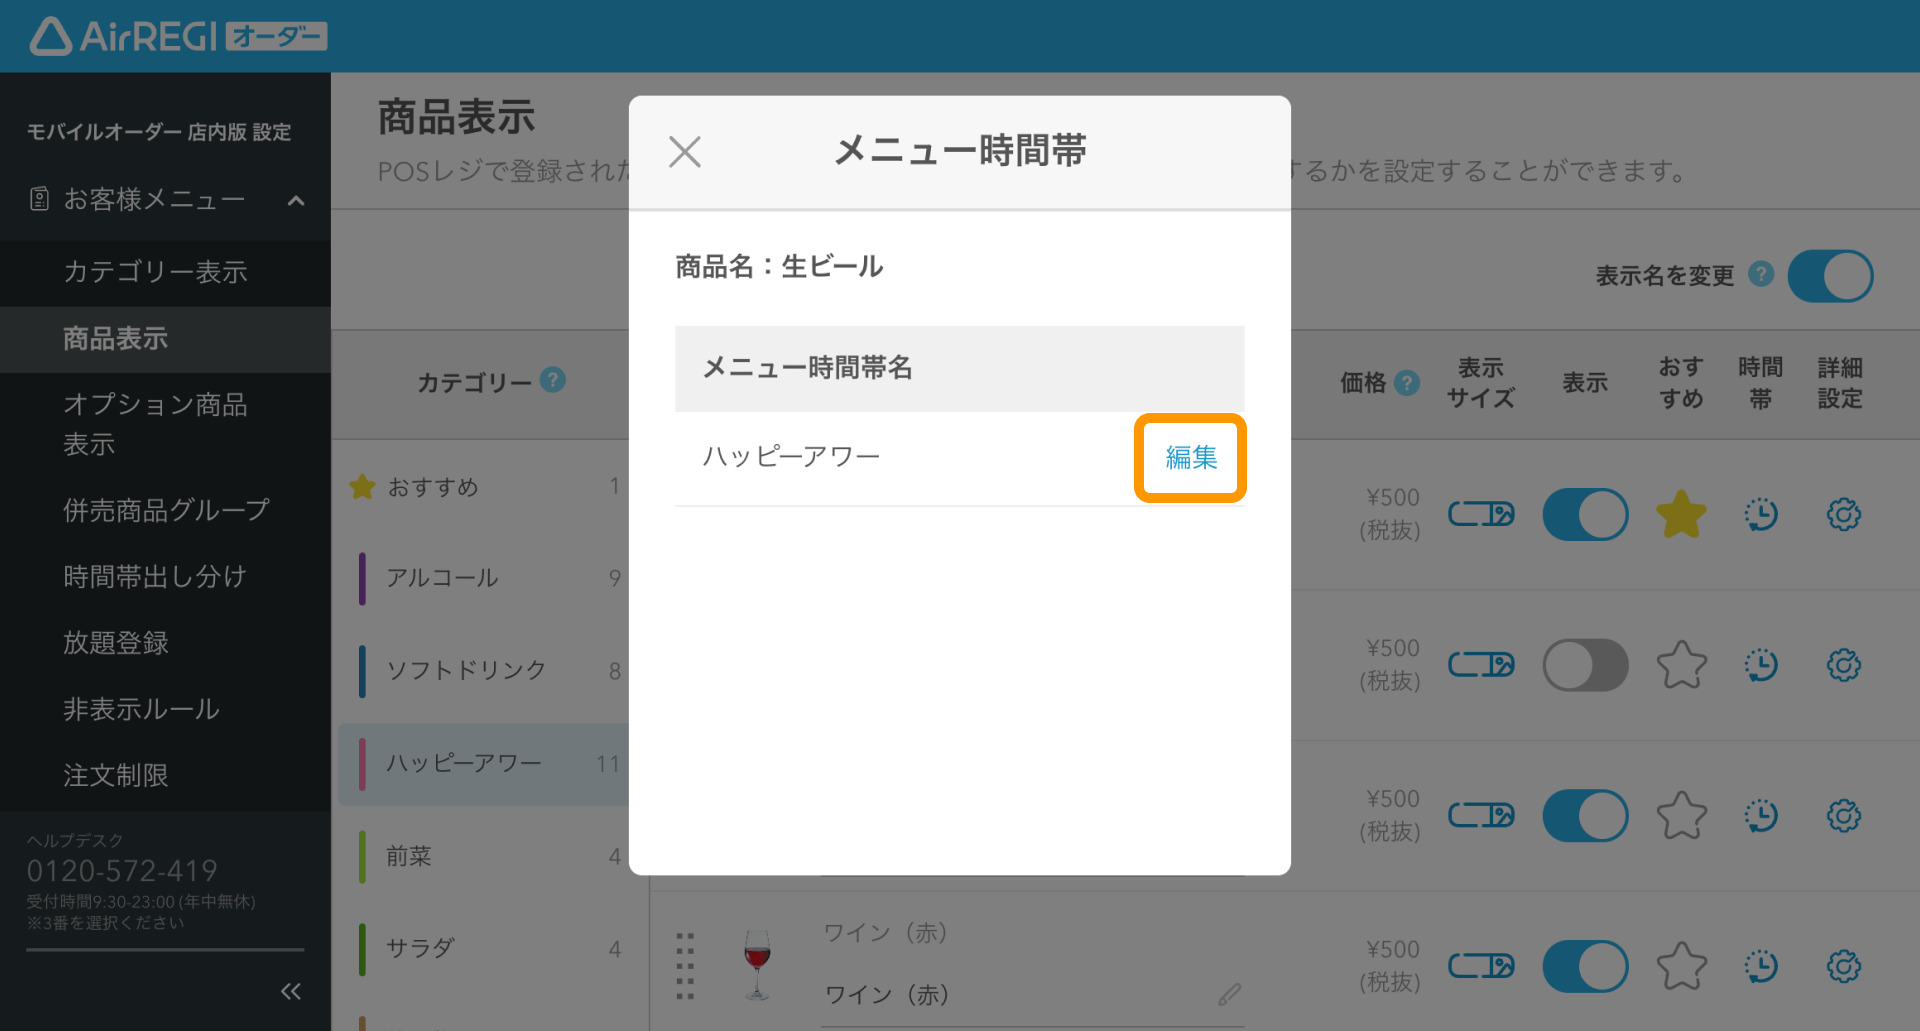Toggle display switch in first product row

point(1585,515)
